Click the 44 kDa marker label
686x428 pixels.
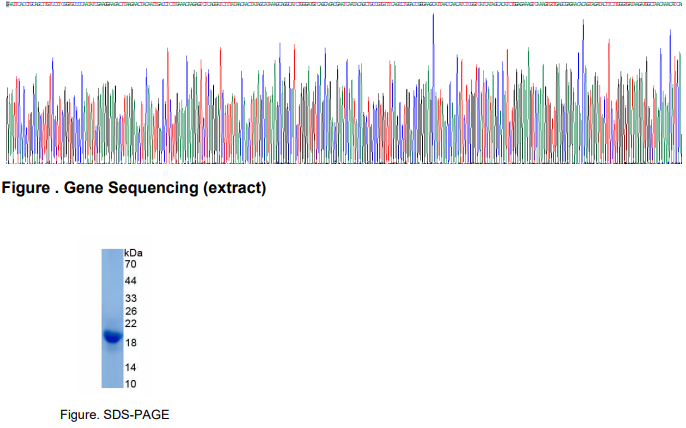click(130, 281)
